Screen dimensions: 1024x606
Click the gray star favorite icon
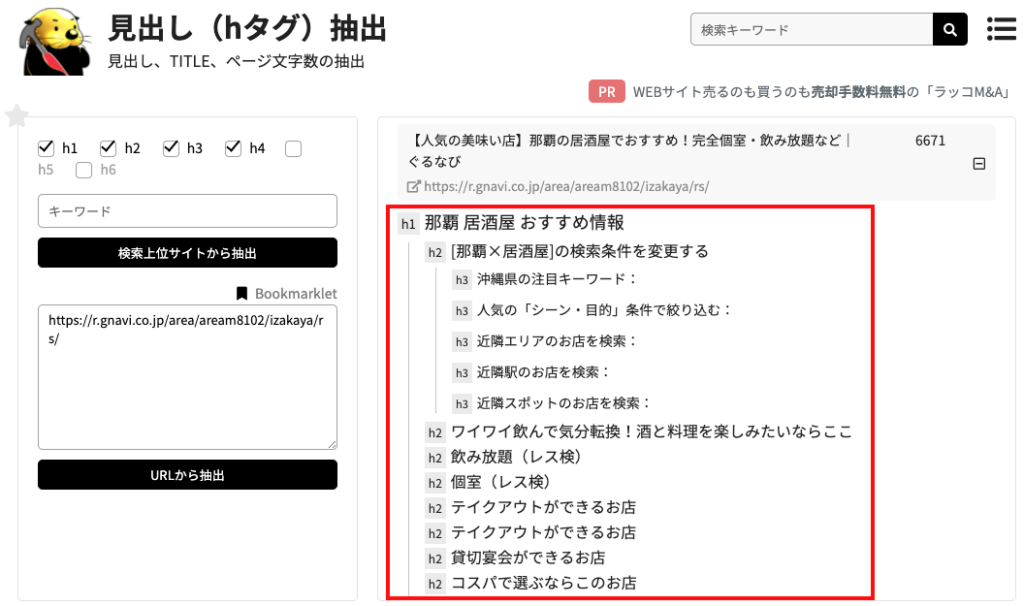coord(16,116)
